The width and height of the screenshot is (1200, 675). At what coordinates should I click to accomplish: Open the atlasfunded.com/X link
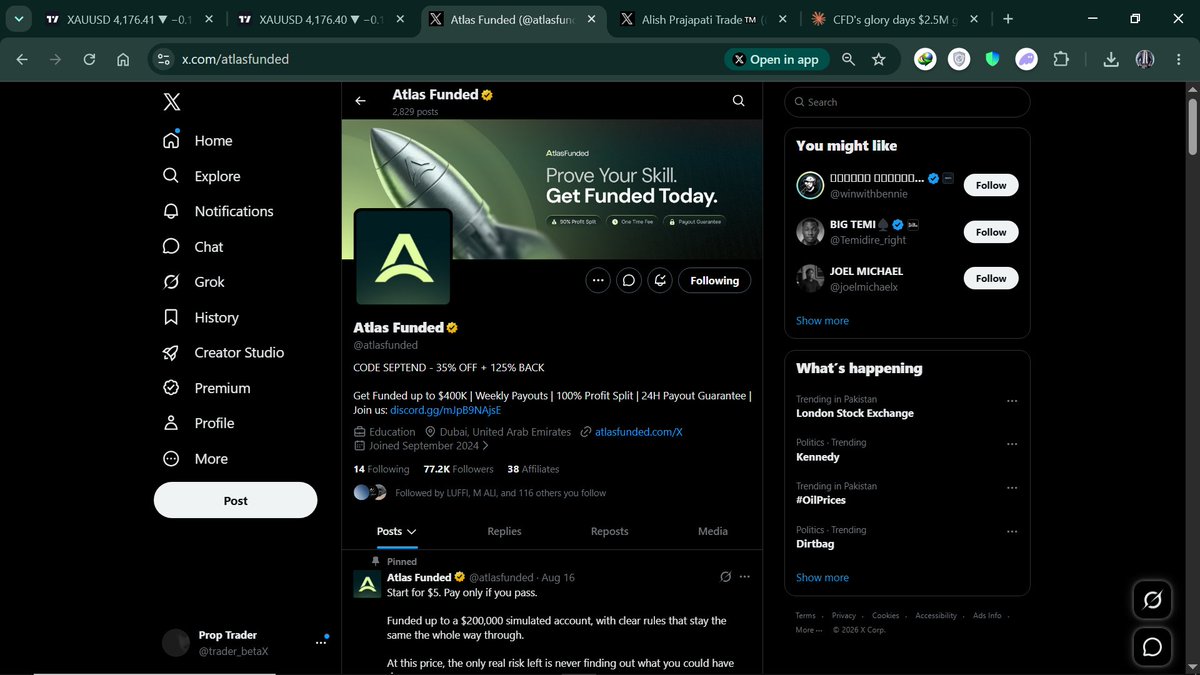[638, 432]
